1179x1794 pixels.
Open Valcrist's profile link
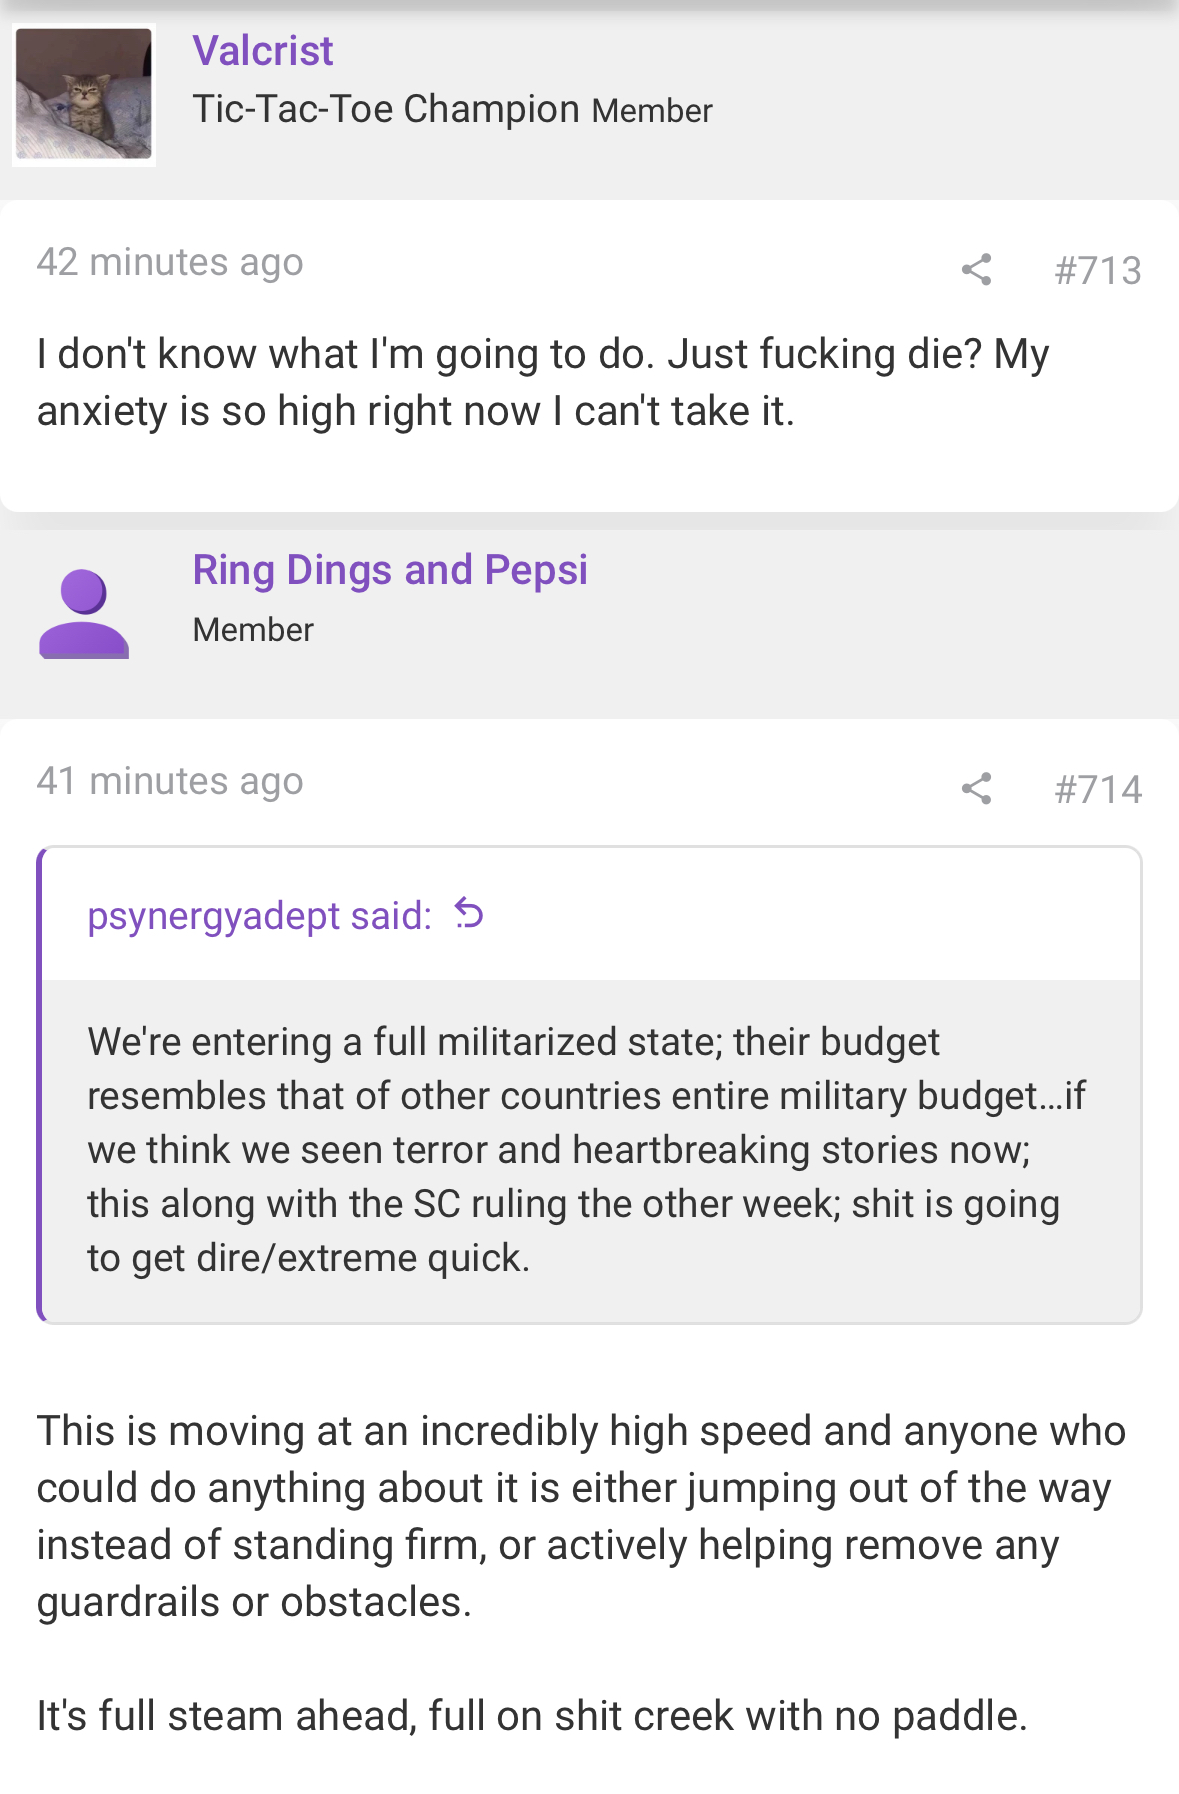point(263,51)
